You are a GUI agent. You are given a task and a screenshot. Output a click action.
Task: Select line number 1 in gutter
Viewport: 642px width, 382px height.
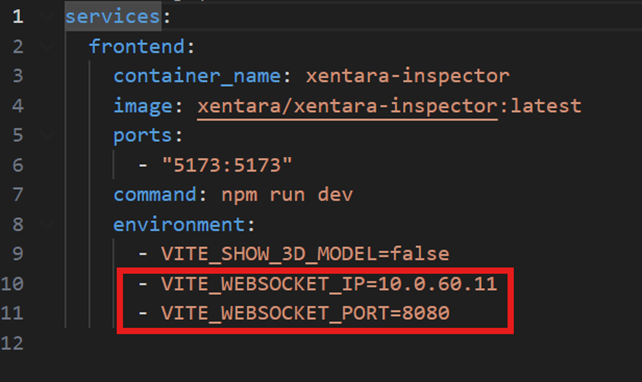tap(18, 17)
